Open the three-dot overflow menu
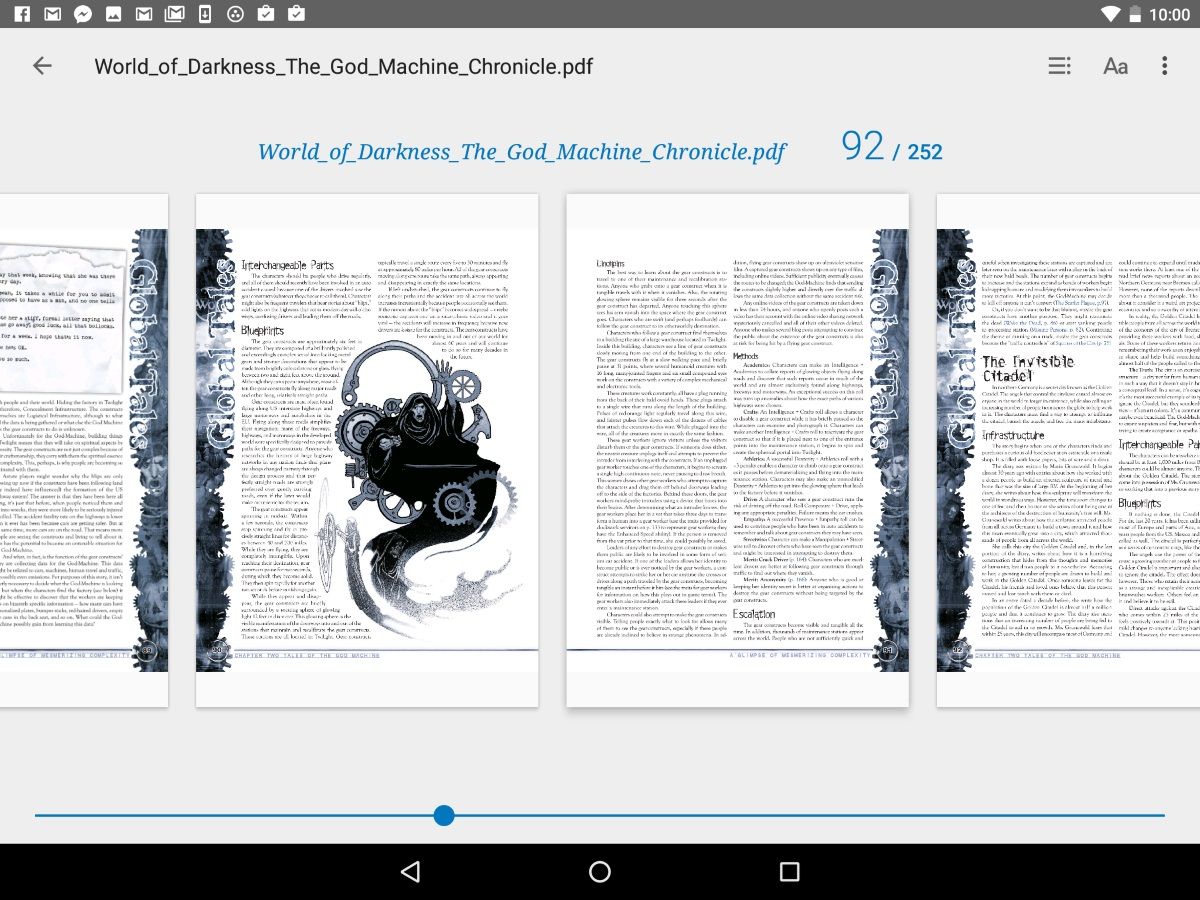Screen dimensions: 1200x900 coord(1164,66)
